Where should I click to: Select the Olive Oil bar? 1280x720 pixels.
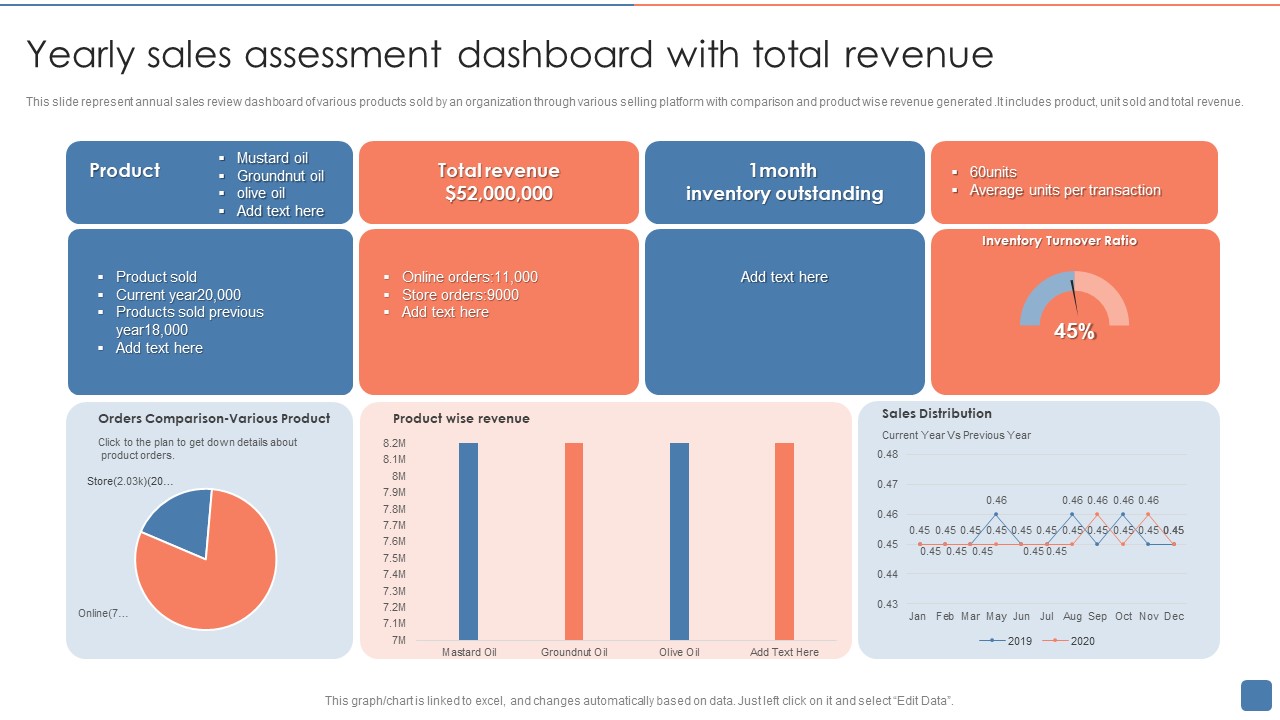point(679,541)
